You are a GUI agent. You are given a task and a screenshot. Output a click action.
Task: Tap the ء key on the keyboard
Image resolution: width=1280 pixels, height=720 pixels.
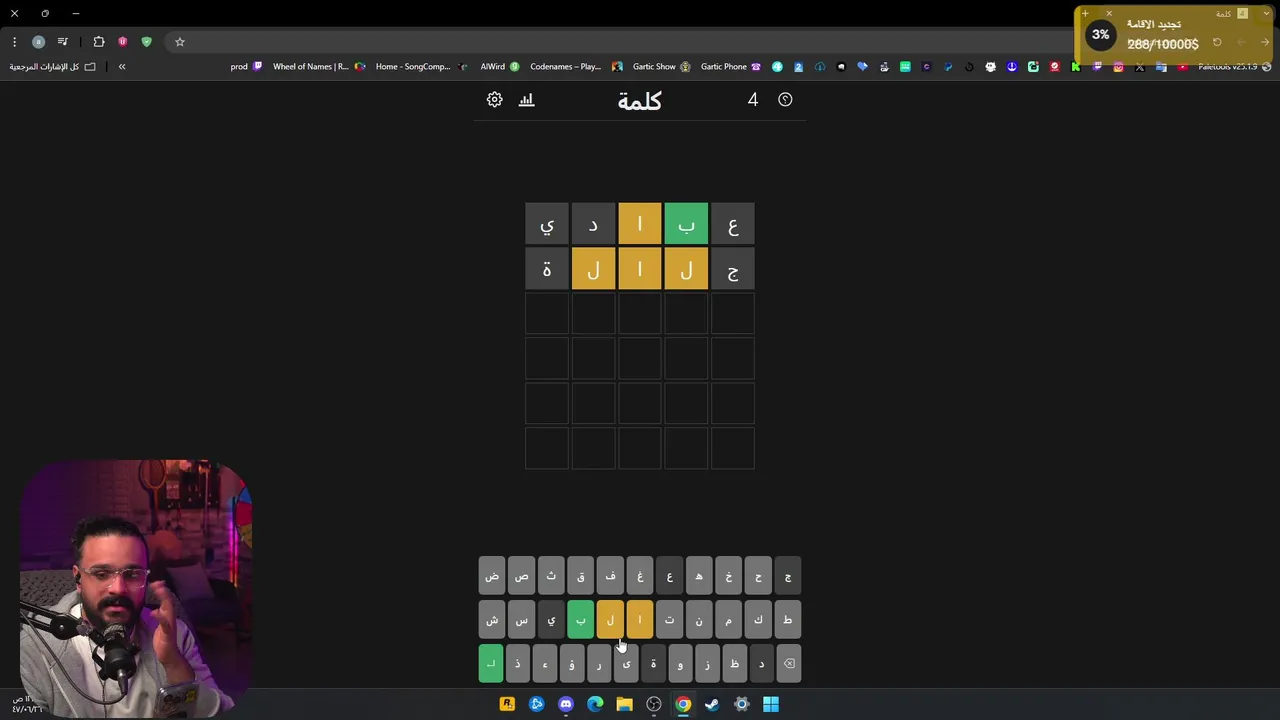point(545,664)
